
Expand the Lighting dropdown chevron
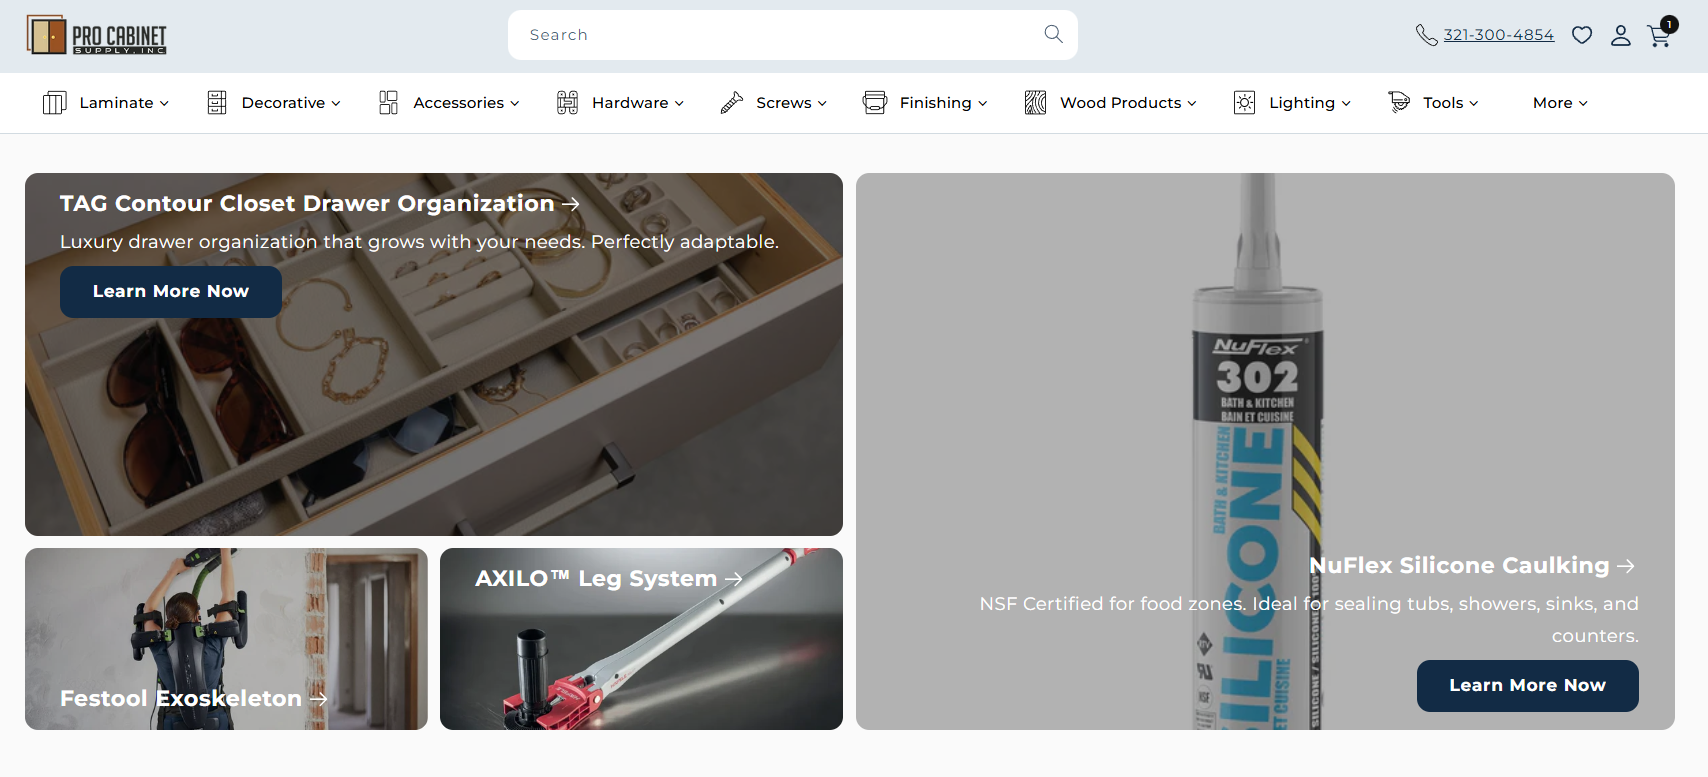pos(1346,103)
